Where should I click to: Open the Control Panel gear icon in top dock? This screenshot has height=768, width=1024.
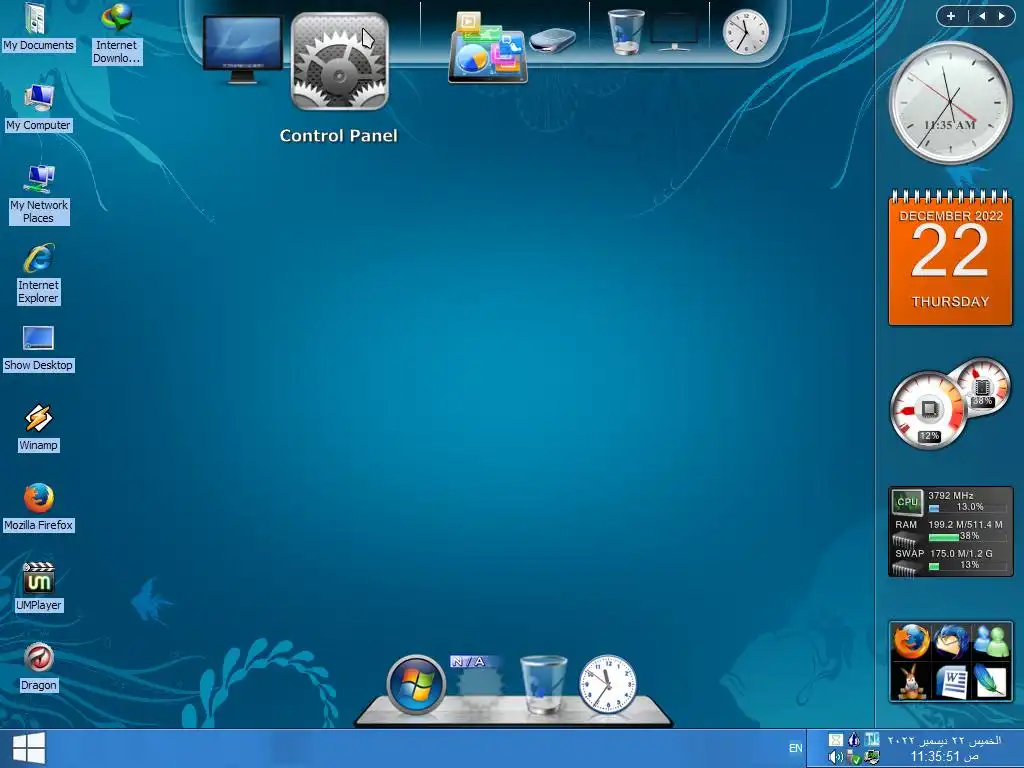pyautogui.click(x=340, y=62)
